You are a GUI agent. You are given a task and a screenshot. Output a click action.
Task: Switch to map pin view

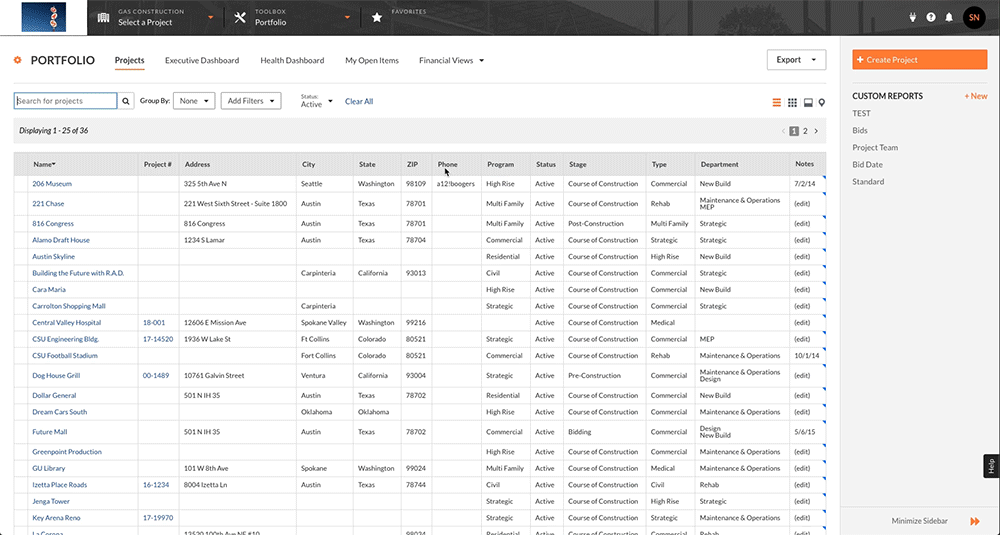[x=822, y=102]
